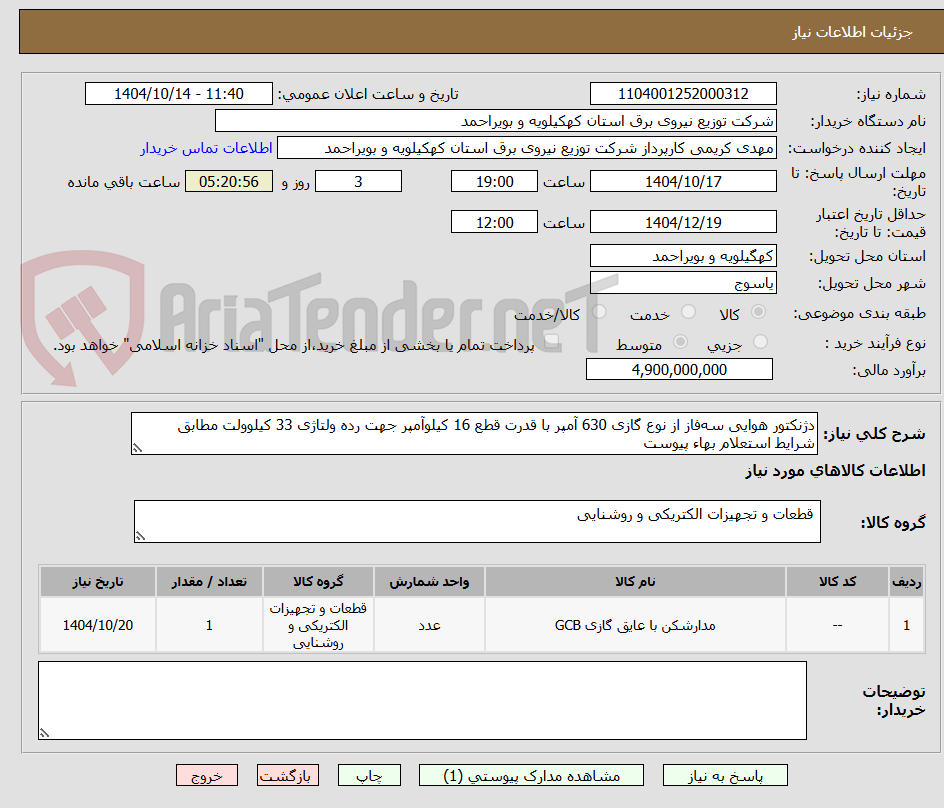Choose the متوسط purchase process option
944x808 pixels.
(681, 341)
